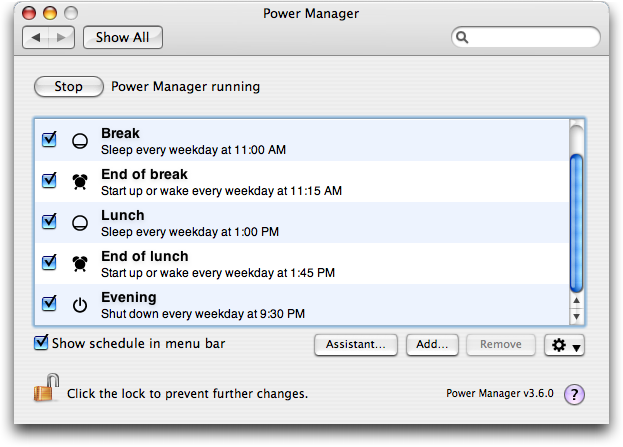Select the Lunch event title
The width and height of the screenshot is (623, 447).
click(122, 215)
